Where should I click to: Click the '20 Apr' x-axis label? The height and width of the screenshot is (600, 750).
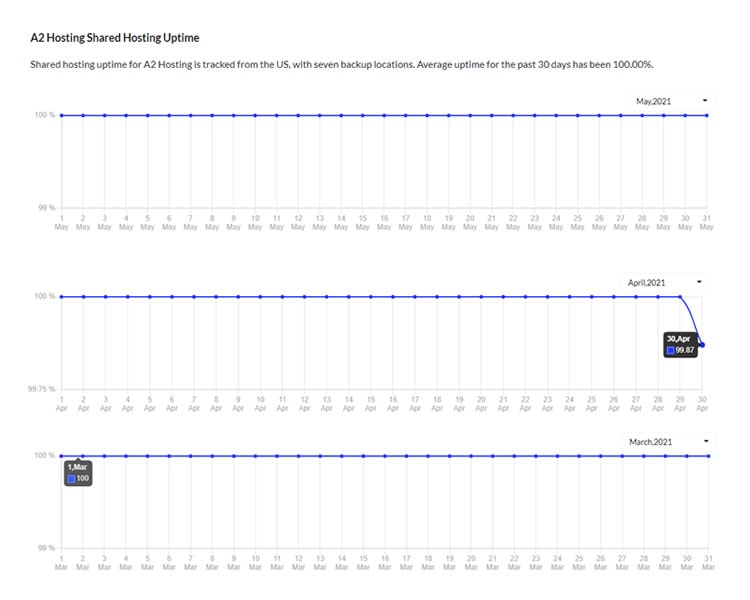(481, 404)
